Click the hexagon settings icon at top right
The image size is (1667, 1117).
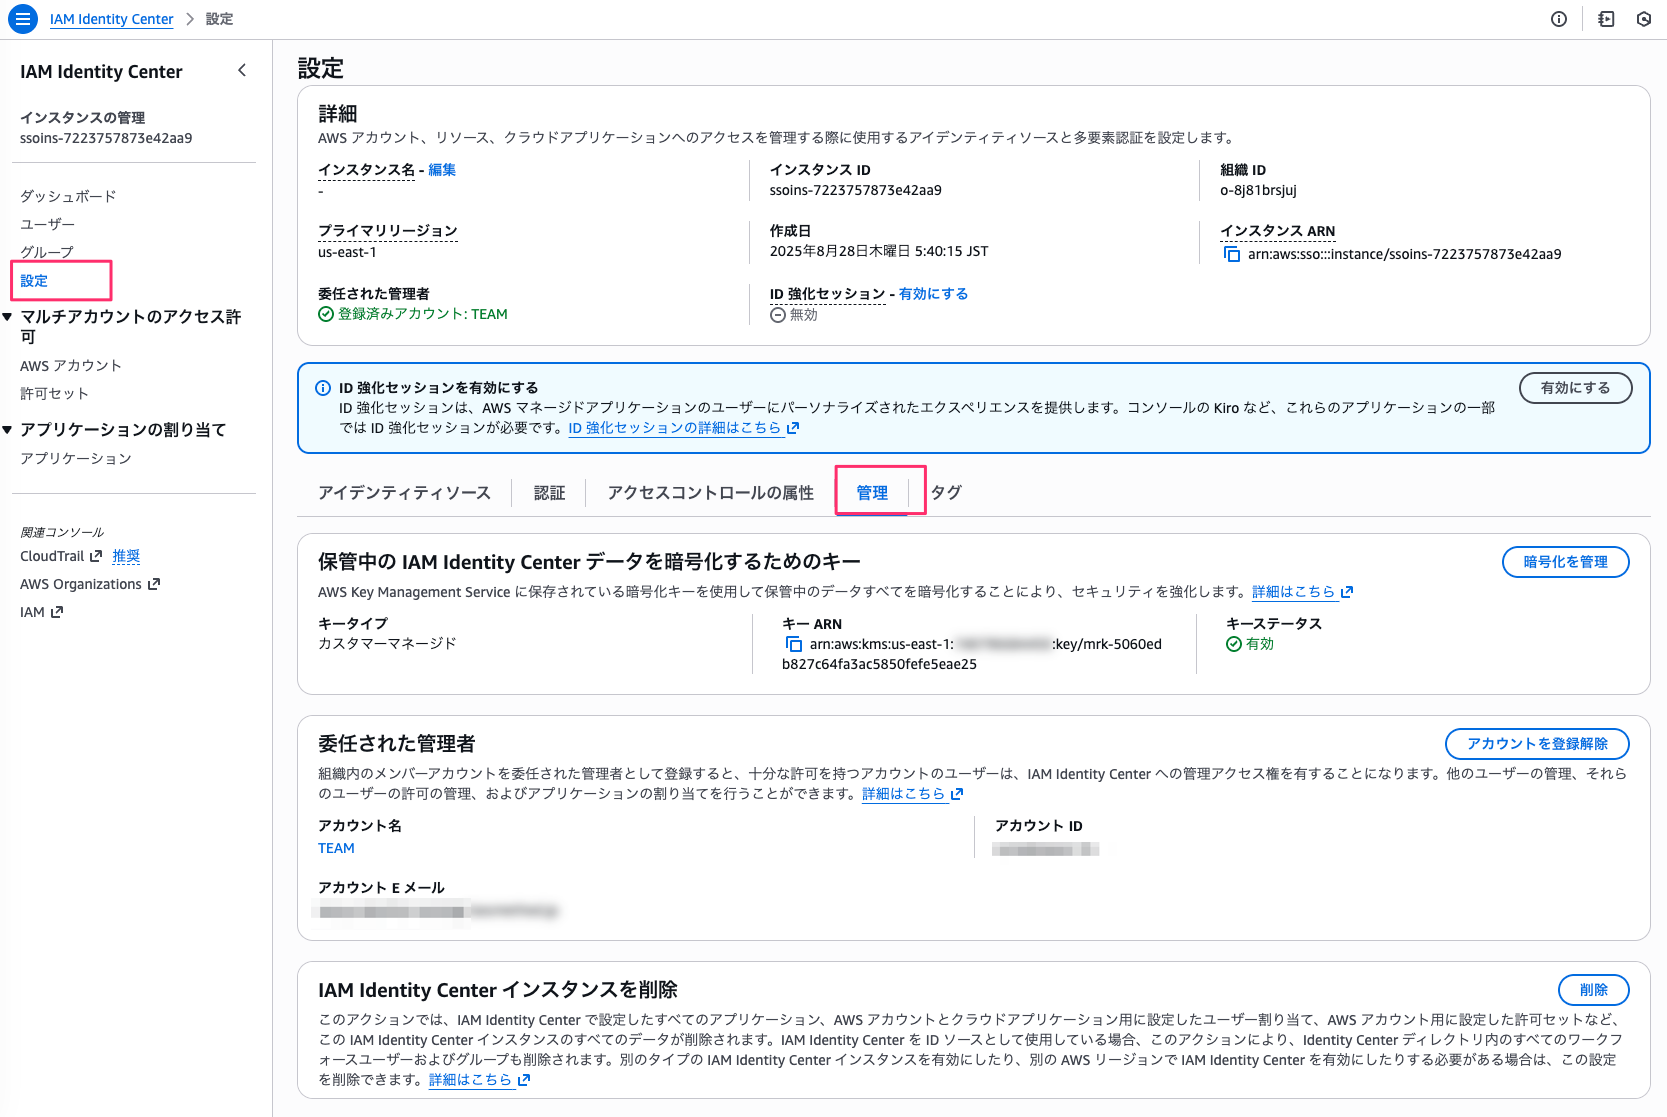1643,19
